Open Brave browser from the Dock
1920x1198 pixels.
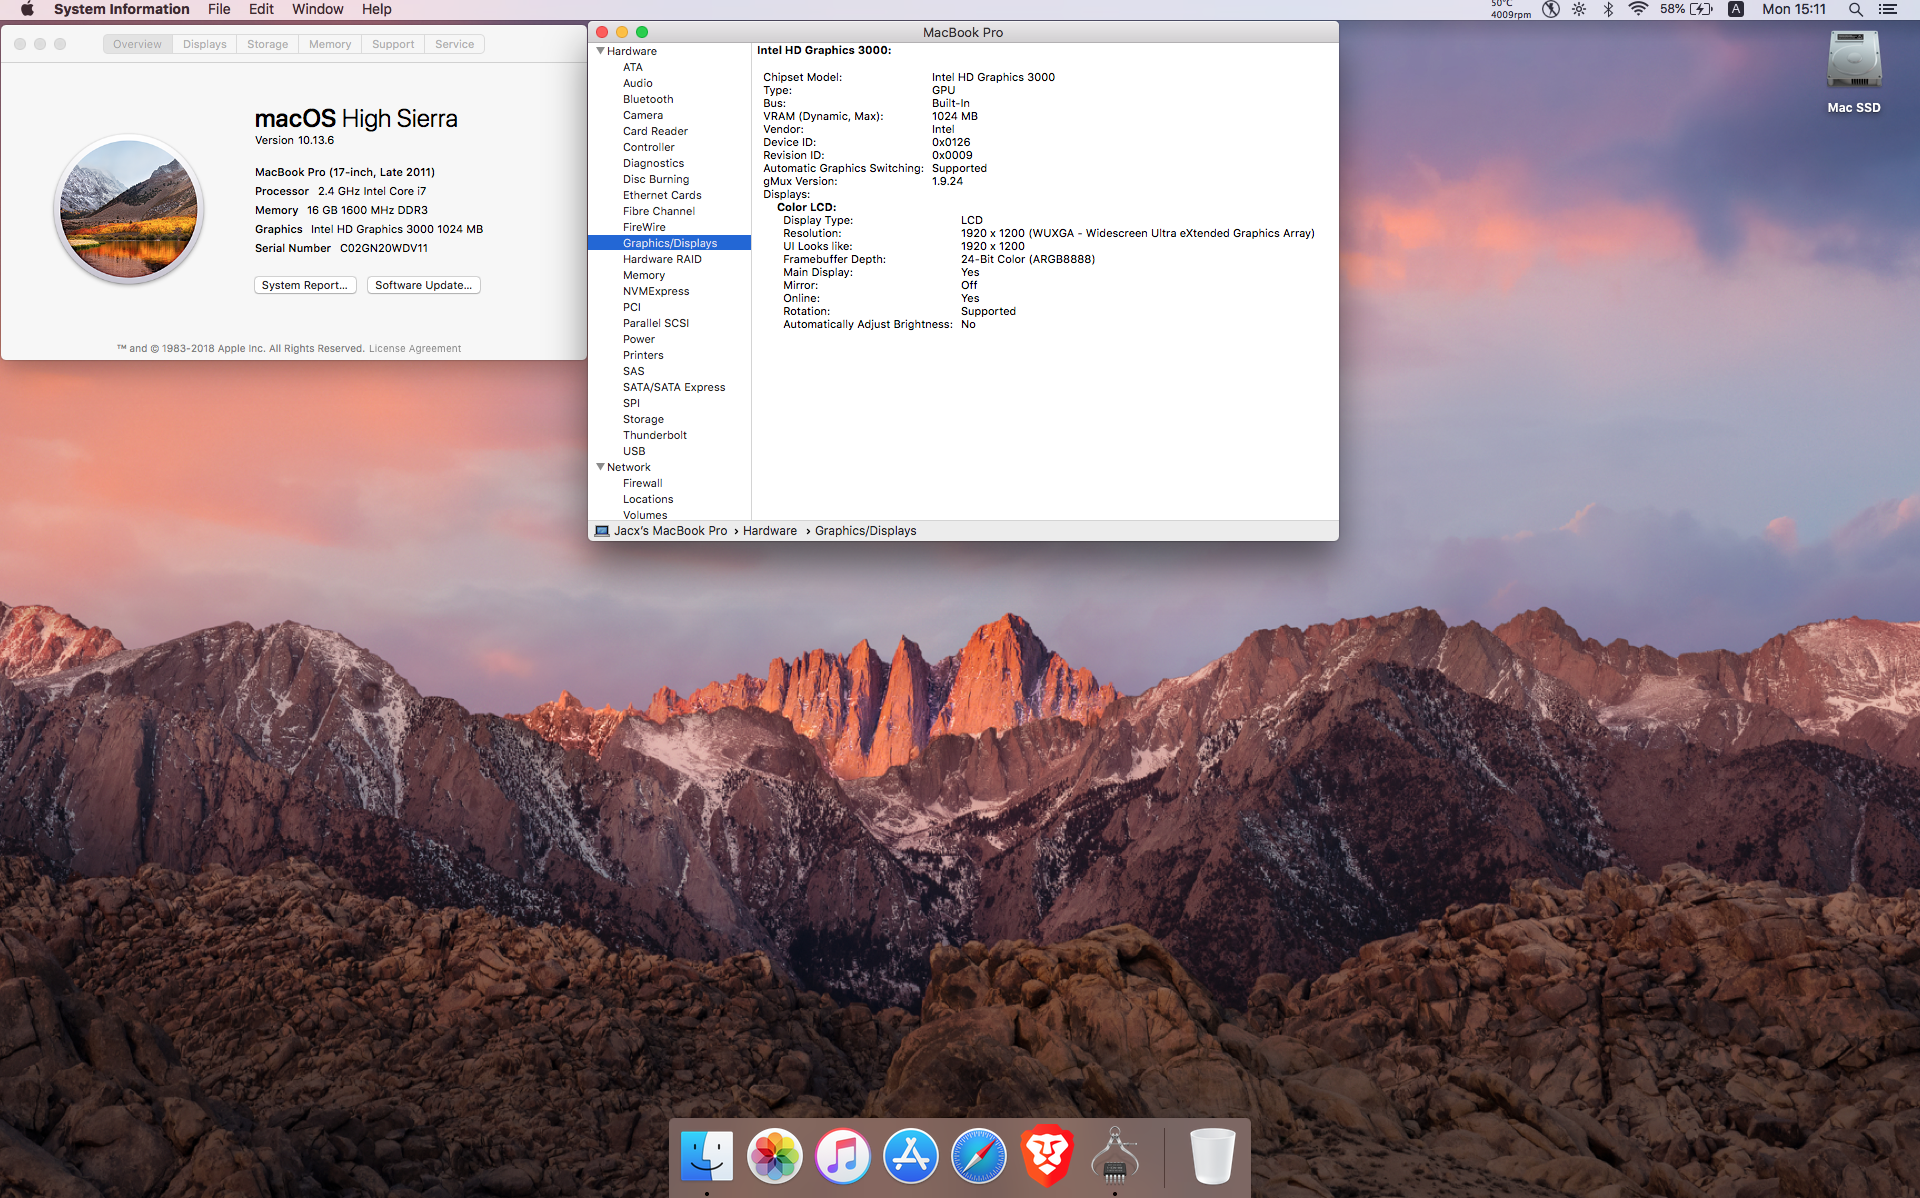[x=1047, y=1156]
